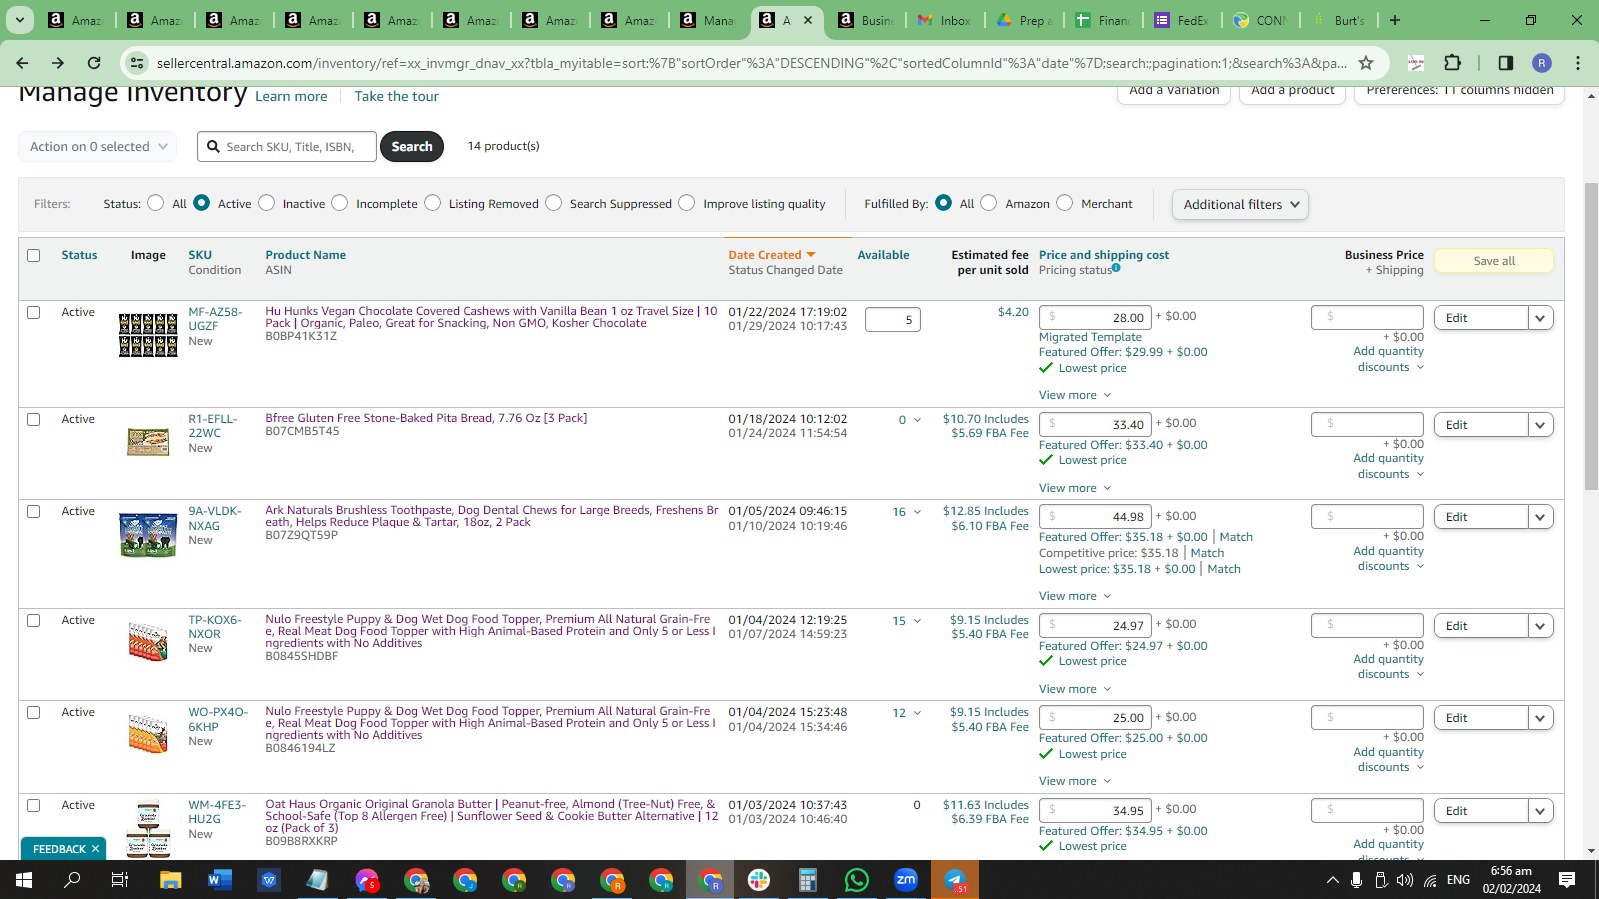Image resolution: width=1599 pixels, height=899 pixels.
Task: Choose the 'Listing Removed' filter radio
Action: [x=432, y=203]
